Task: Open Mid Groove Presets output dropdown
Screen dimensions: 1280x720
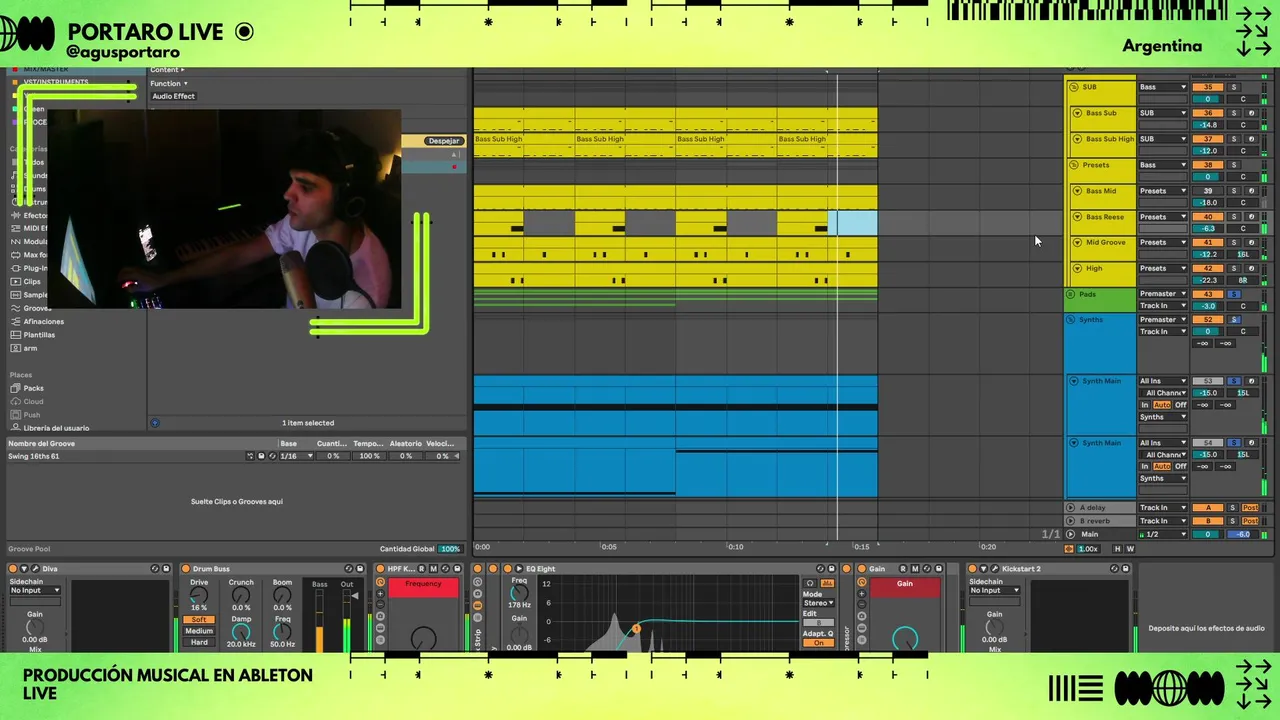Action: (1163, 242)
